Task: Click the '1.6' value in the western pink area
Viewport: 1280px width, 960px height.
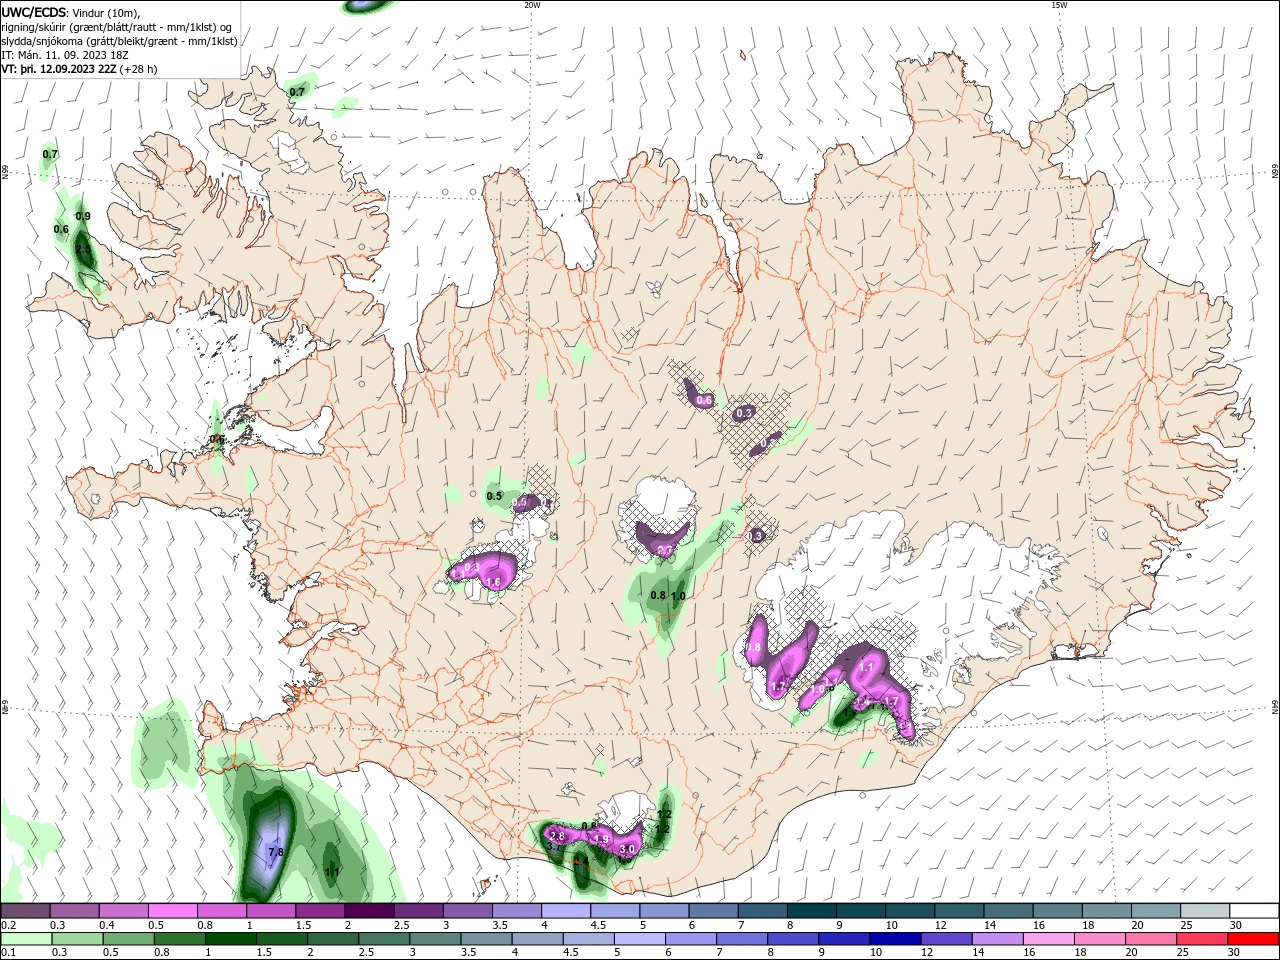Action: pos(492,581)
